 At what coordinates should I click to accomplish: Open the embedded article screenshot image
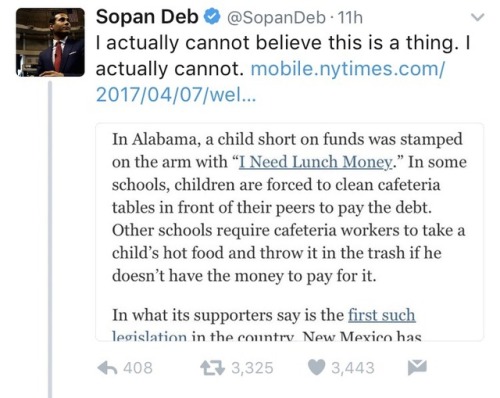[x=289, y=232]
